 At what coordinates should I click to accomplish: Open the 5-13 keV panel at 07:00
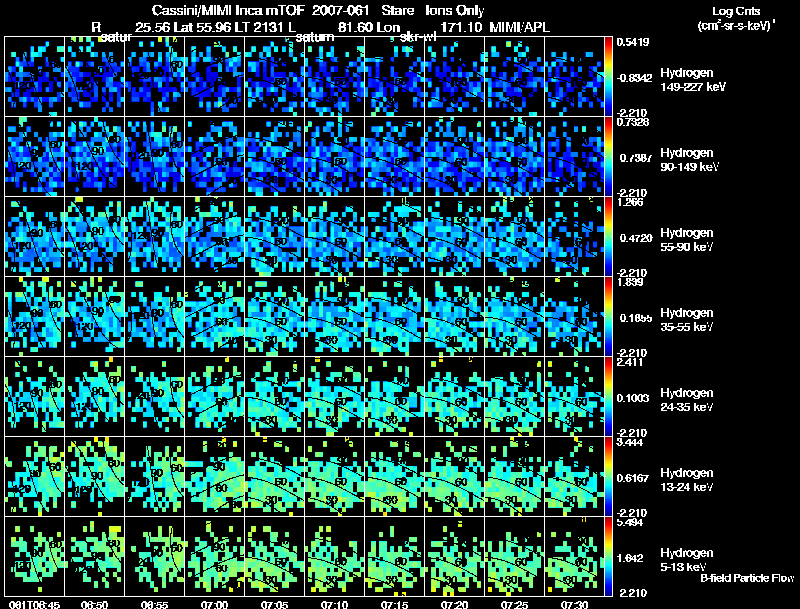point(214,557)
